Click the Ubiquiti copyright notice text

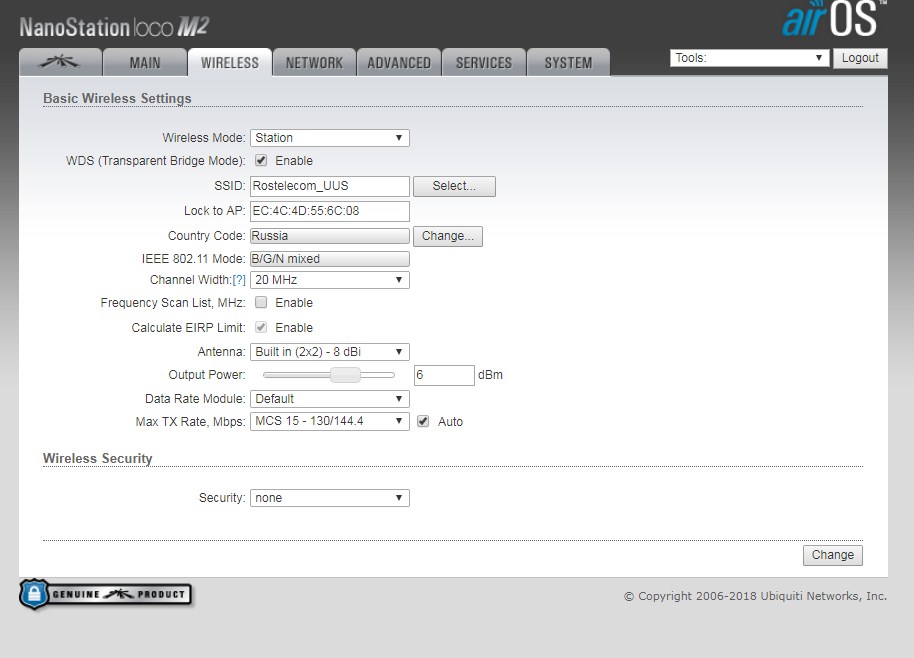755,596
